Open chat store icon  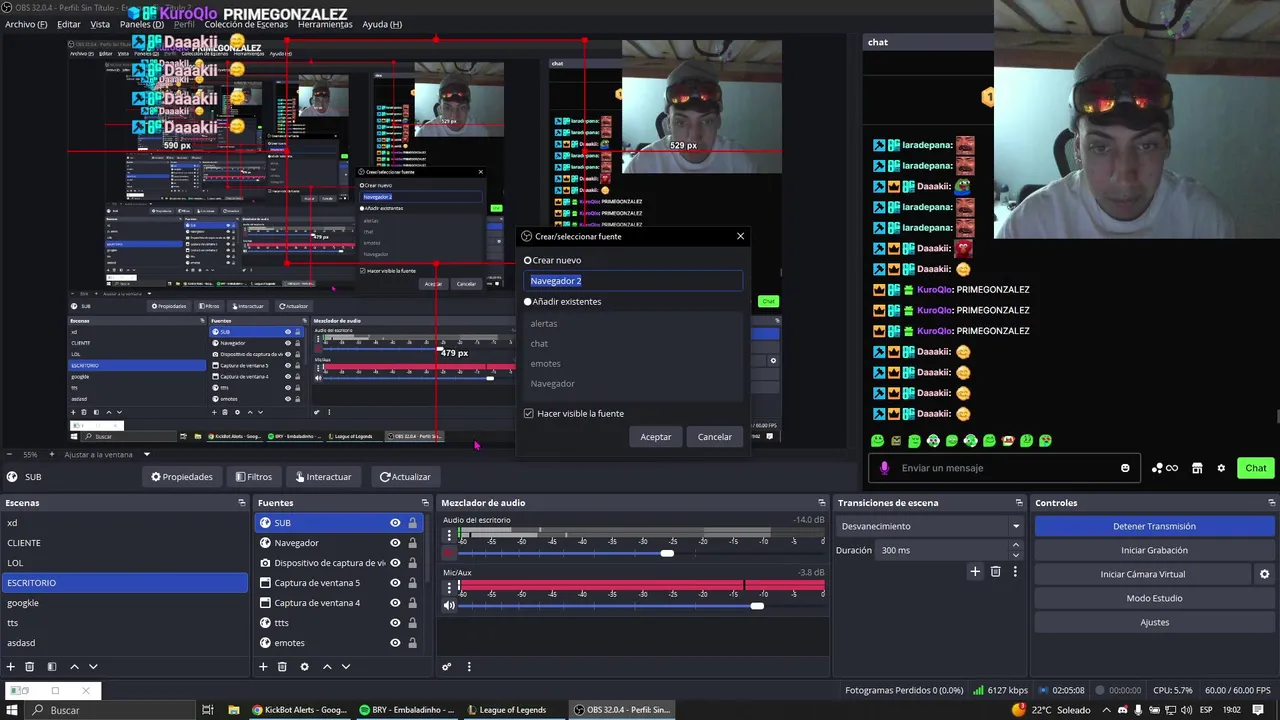(x=1197, y=468)
